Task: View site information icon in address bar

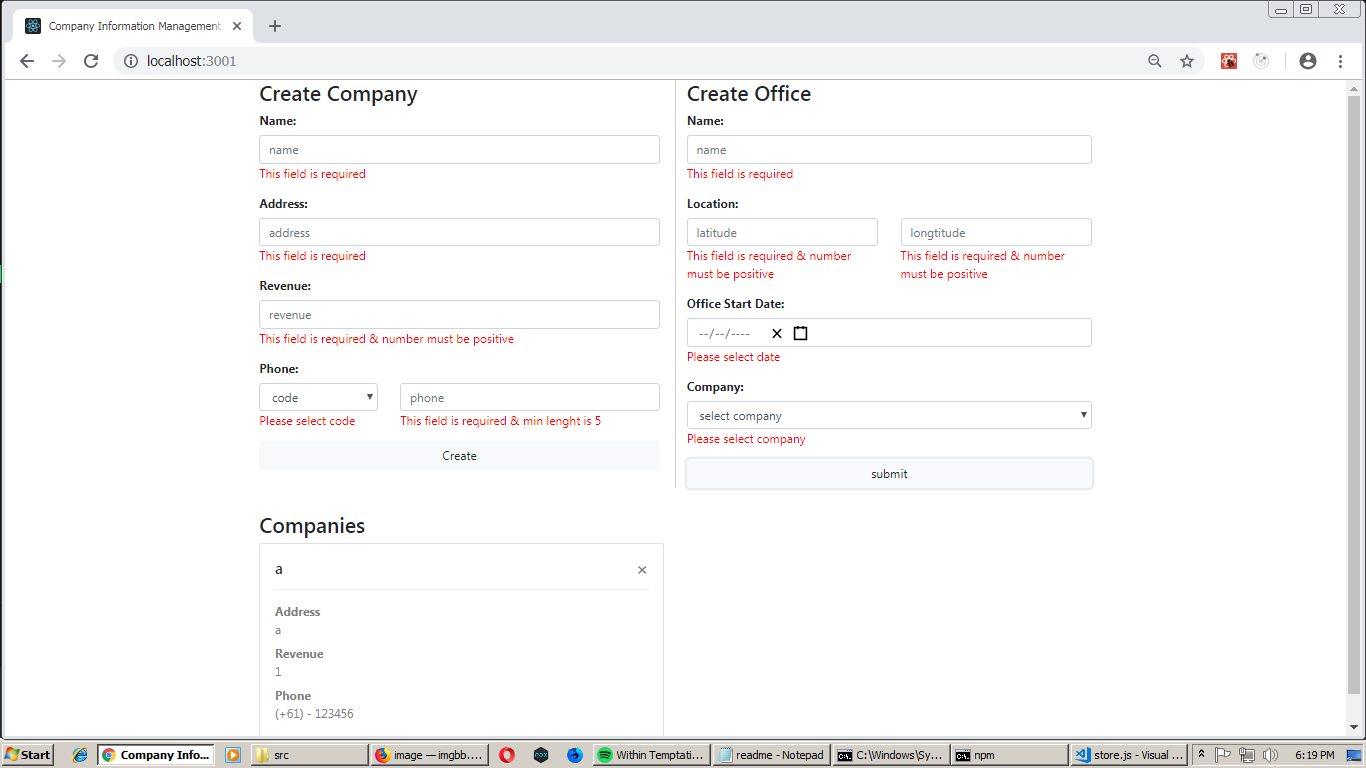Action: click(x=130, y=61)
